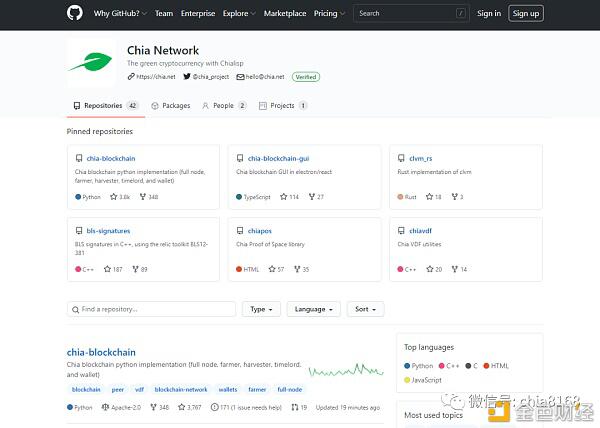Open the Type filter dropdown
Image resolution: width=600 pixels, height=428 pixels.
(x=261, y=309)
